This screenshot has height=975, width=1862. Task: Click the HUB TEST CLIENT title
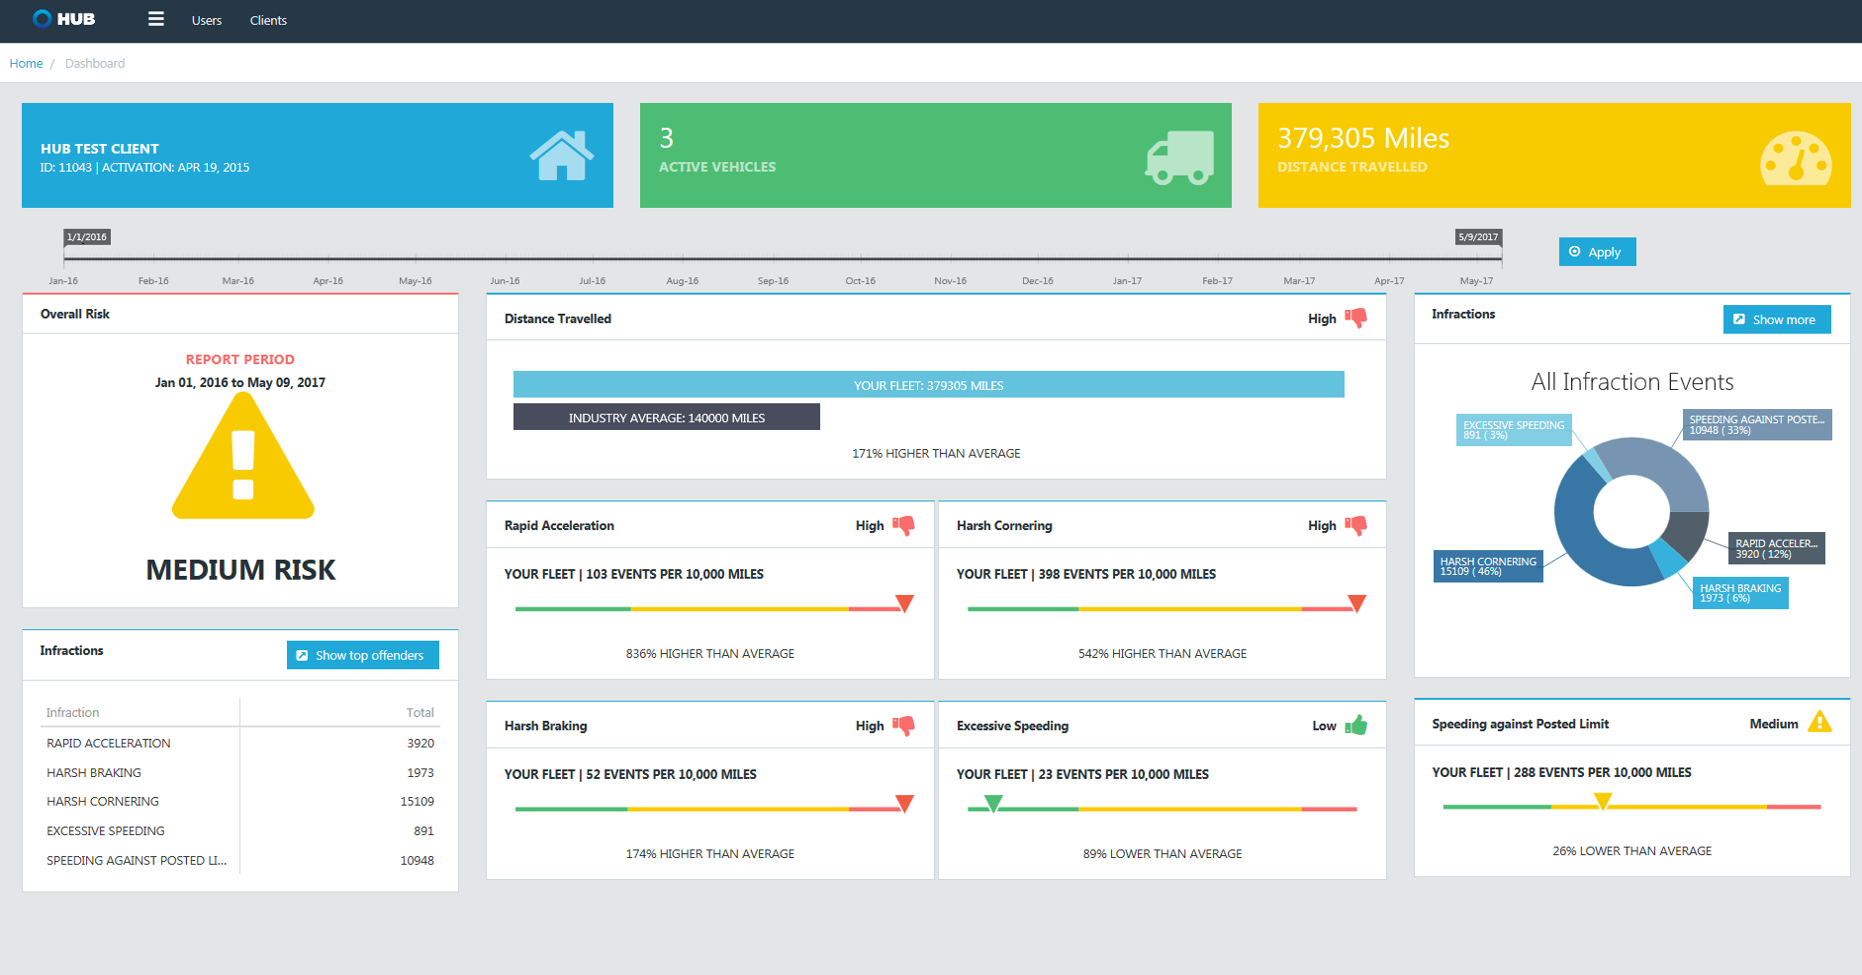(x=100, y=148)
